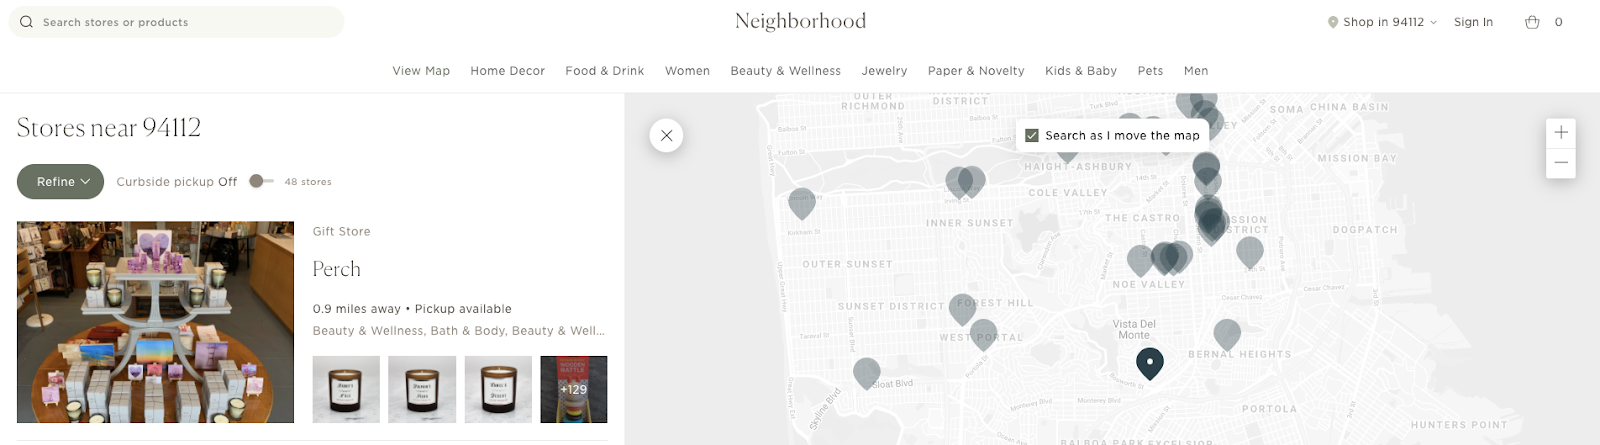Uncheck Search as I move the map

point(1032,135)
